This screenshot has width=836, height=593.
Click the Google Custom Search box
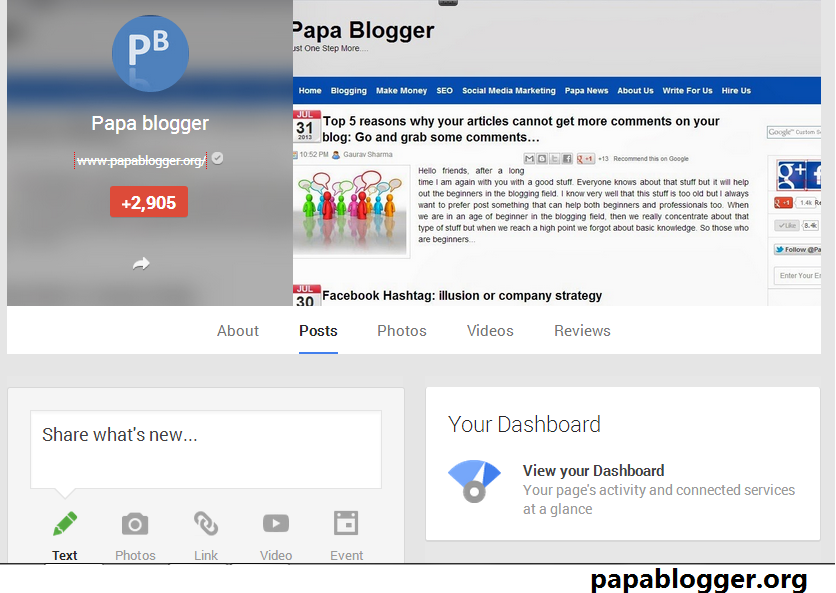pos(794,132)
